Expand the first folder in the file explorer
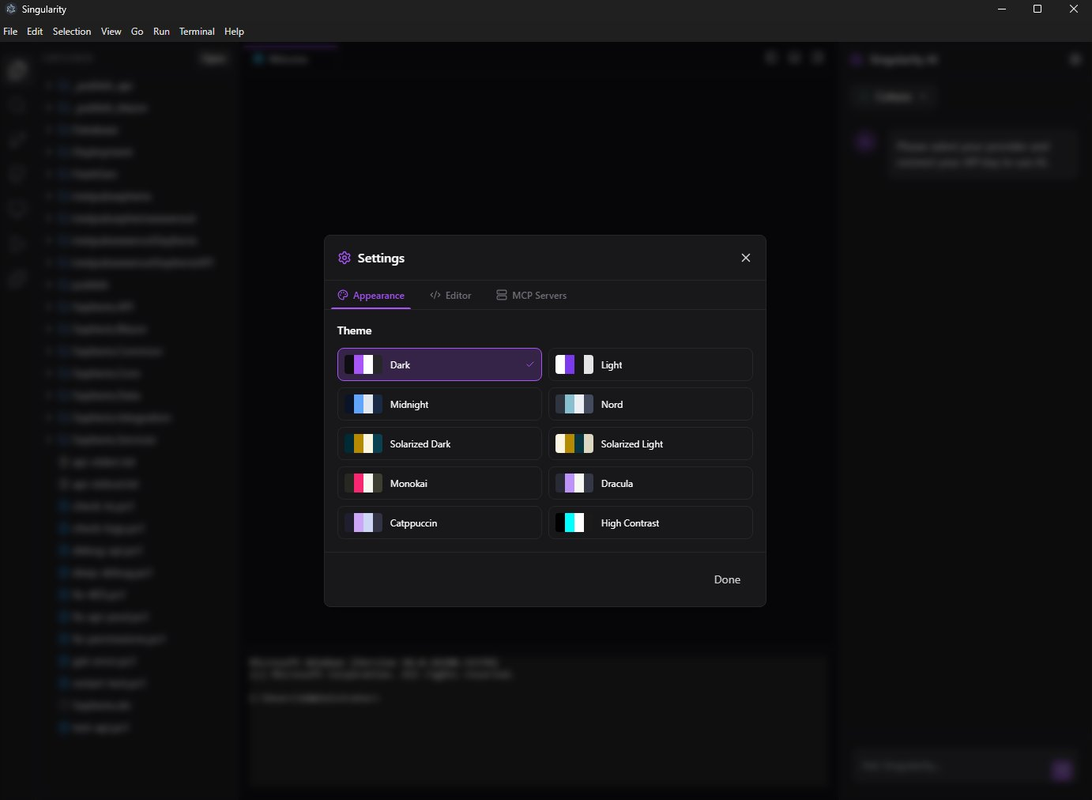This screenshot has height=800, width=1092. click(46, 86)
